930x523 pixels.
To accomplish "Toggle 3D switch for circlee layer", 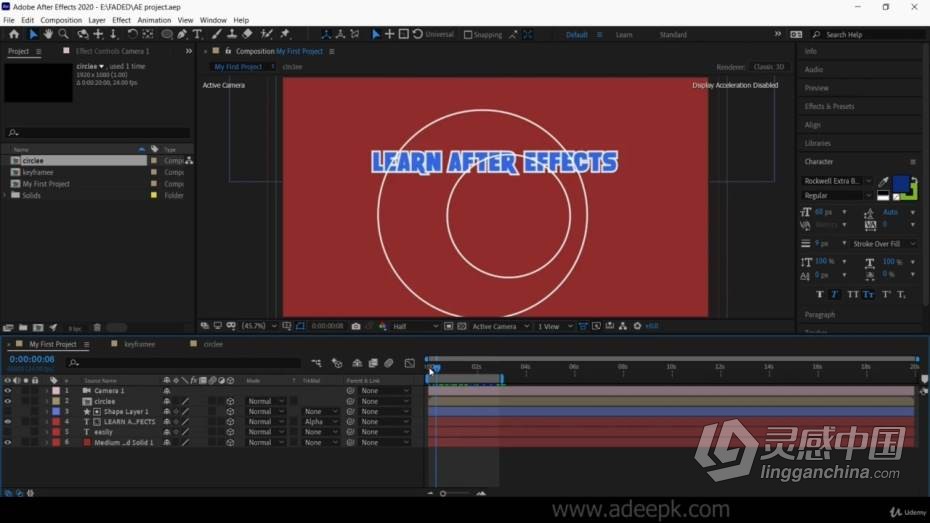I will [x=230, y=401].
